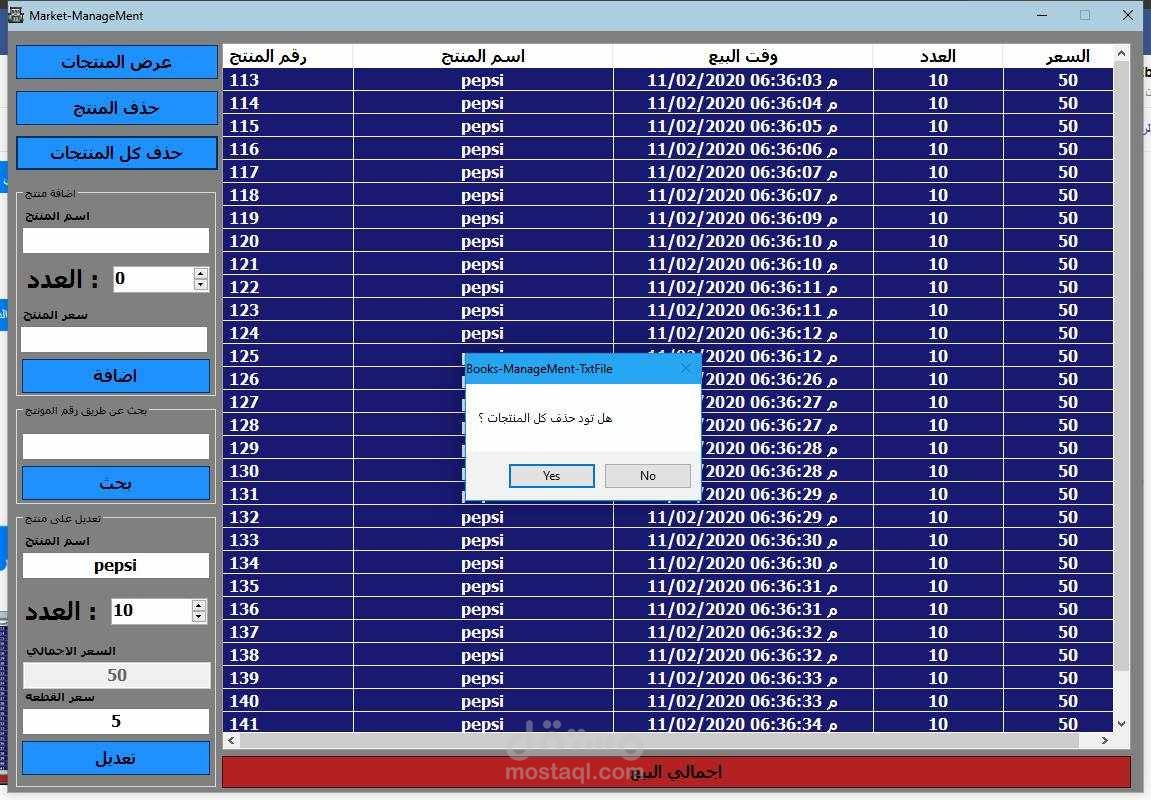Select product number 124 cell

click(x=288, y=333)
